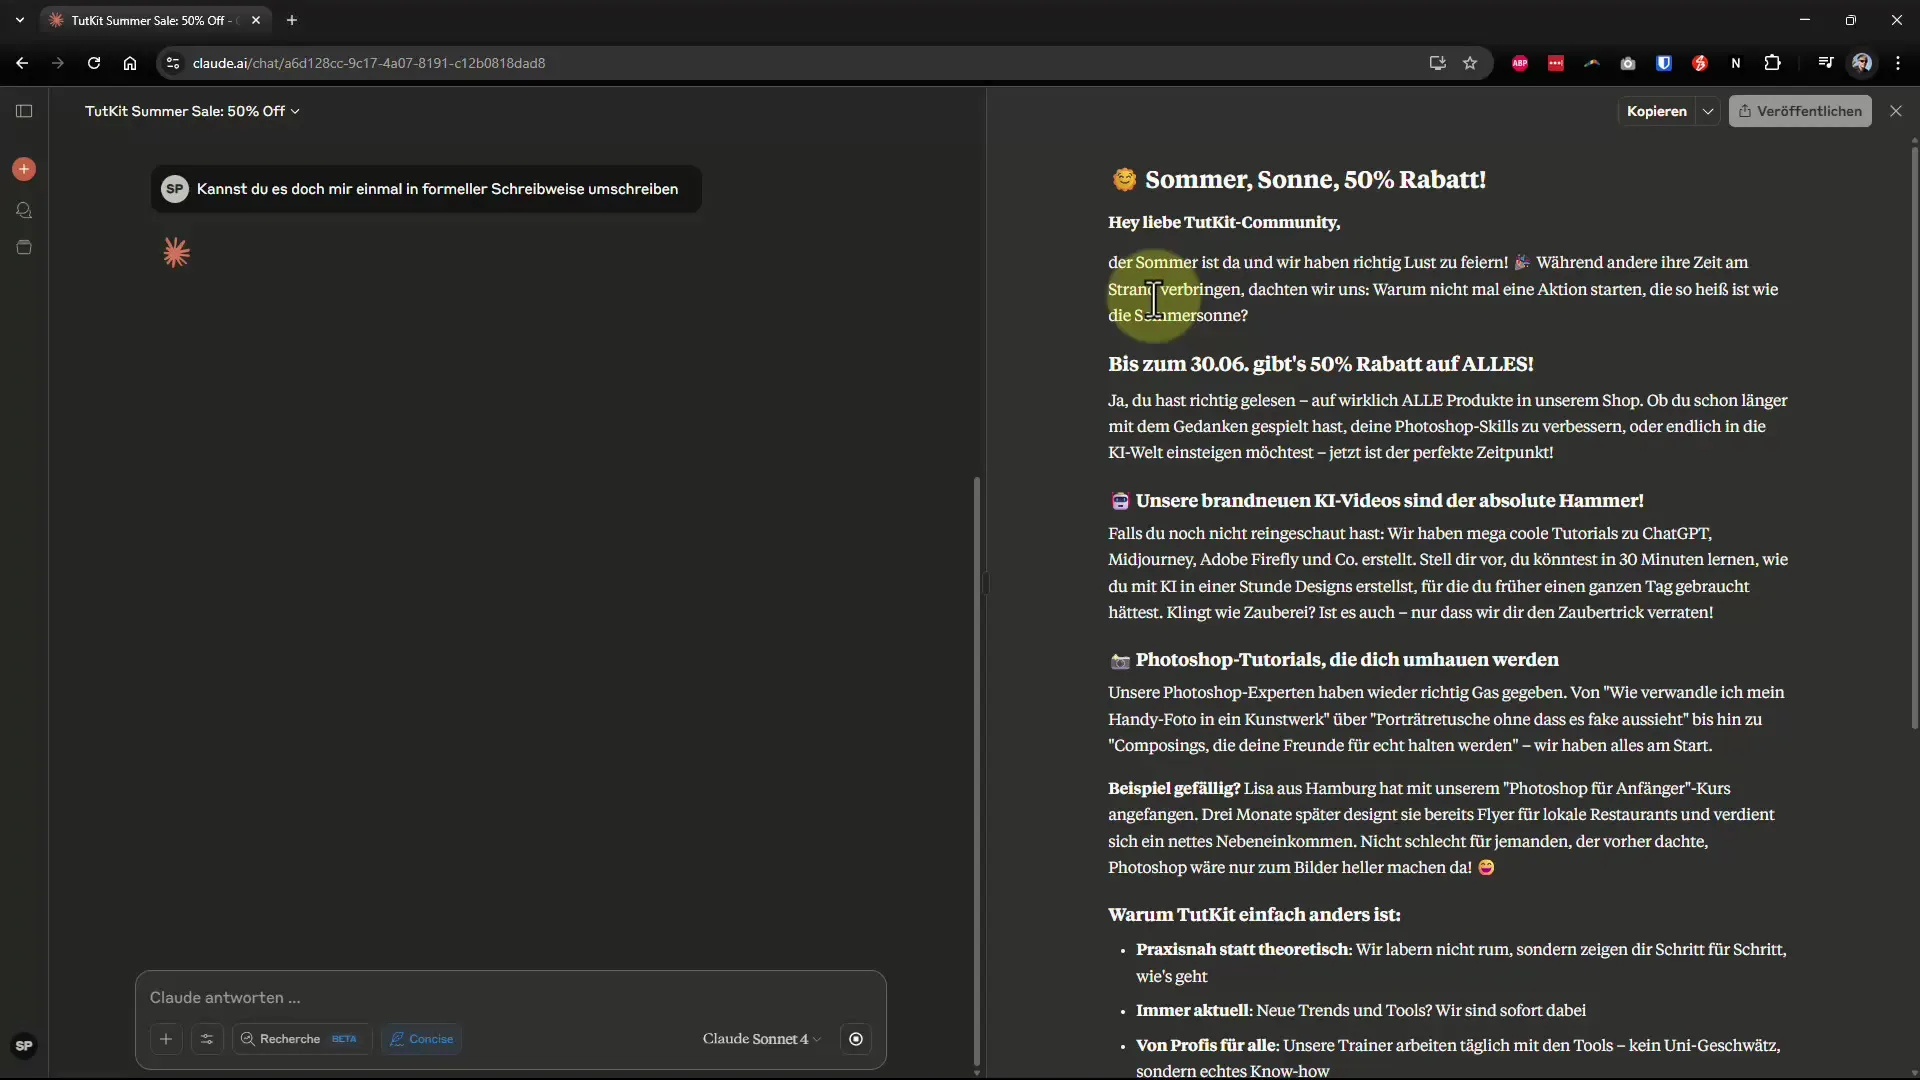The height and width of the screenshot is (1080, 1920).
Task: Open the Claude Sonnet 4 model selector
Action: tap(762, 1039)
